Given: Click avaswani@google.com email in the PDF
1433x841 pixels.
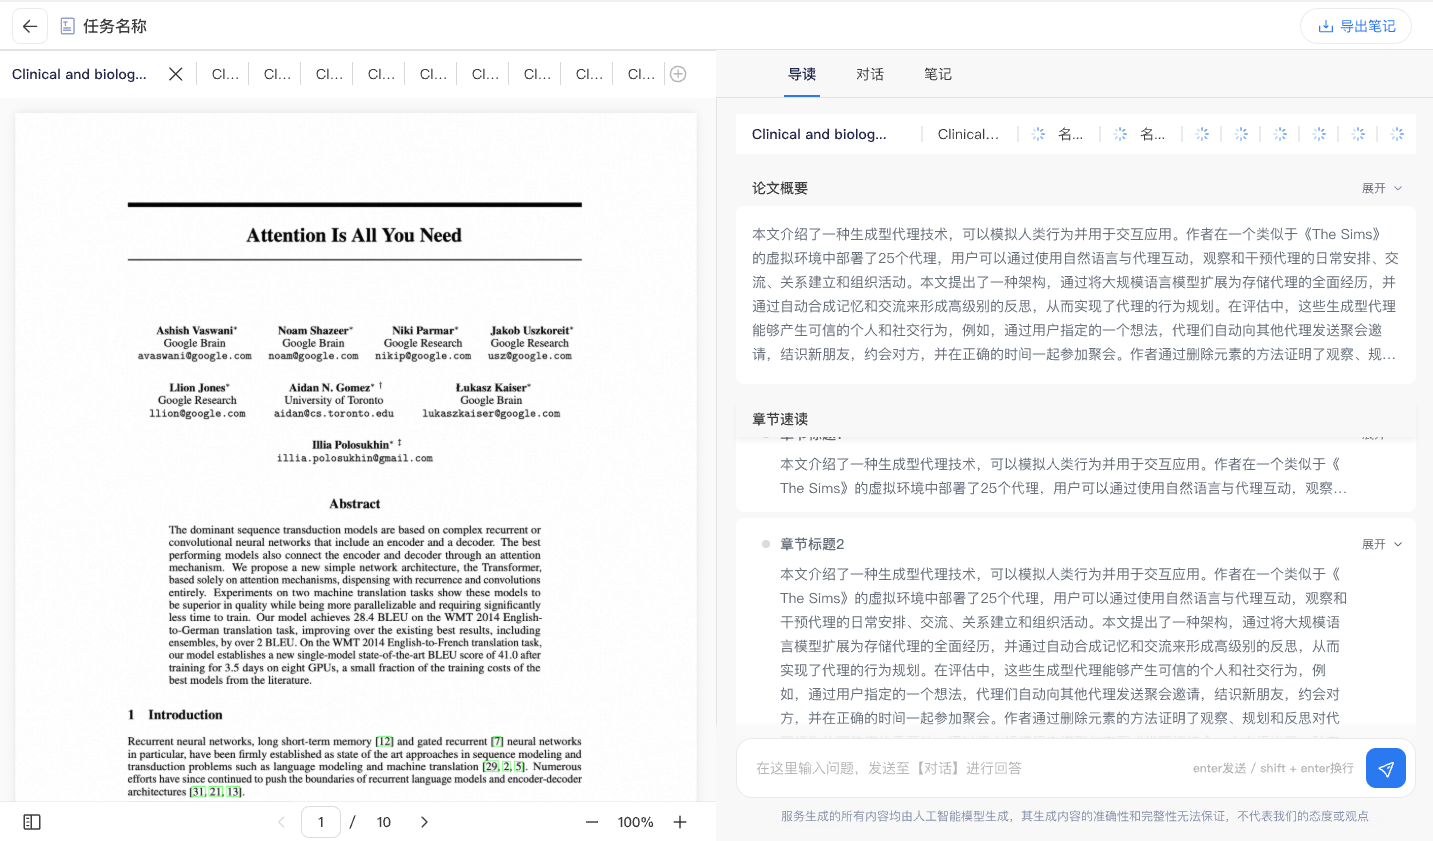Looking at the screenshot, I should click(195, 356).
